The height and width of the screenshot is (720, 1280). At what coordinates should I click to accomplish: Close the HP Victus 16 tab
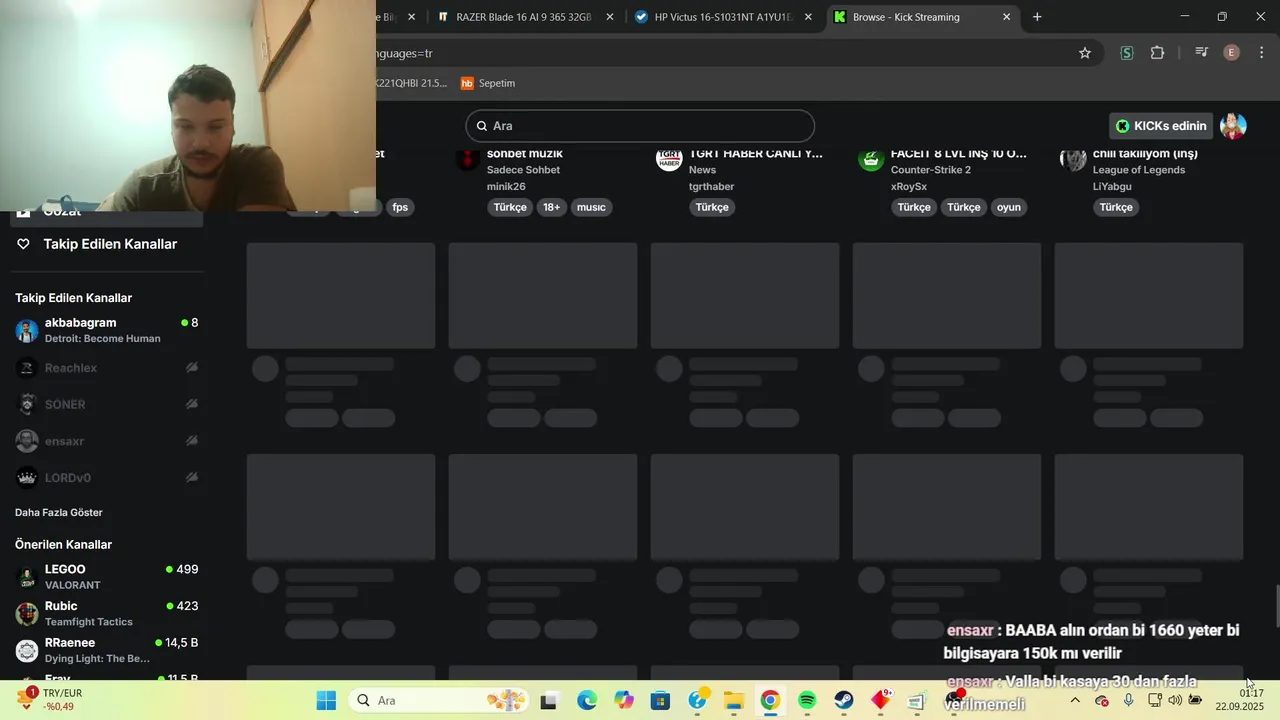(x=808, y=17)
